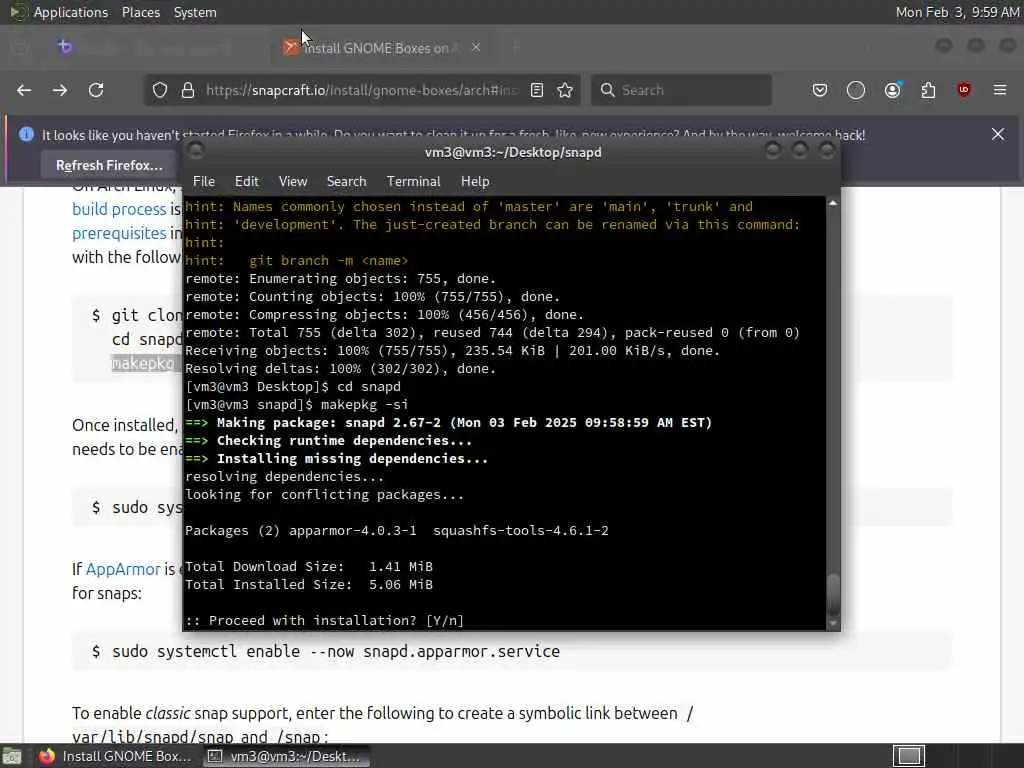Image resolution: width=1024 pixels, height=768 pixels.
Task: Open the Terminal menu in terminal
Action: 413,182
